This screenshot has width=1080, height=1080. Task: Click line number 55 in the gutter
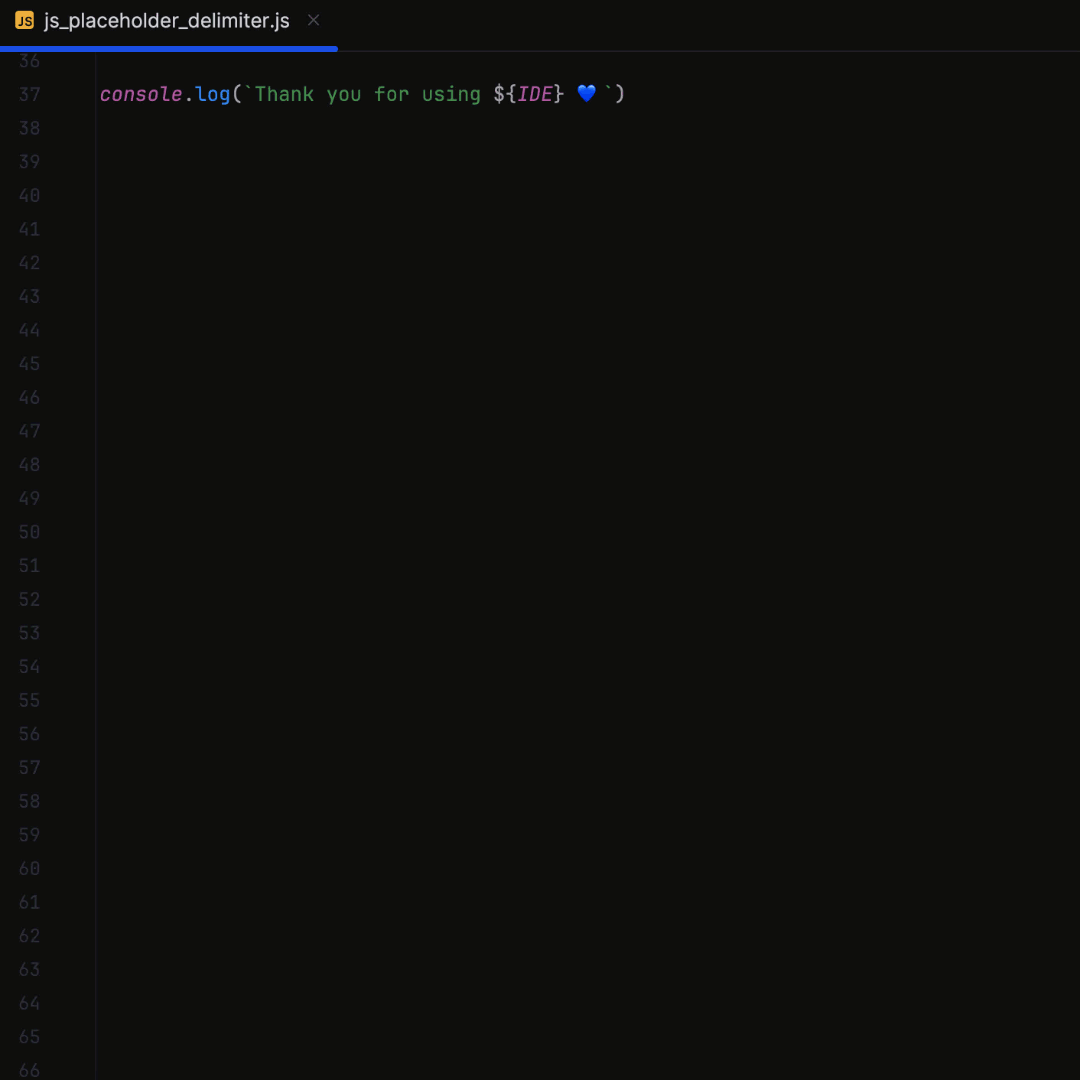(29, 700)
